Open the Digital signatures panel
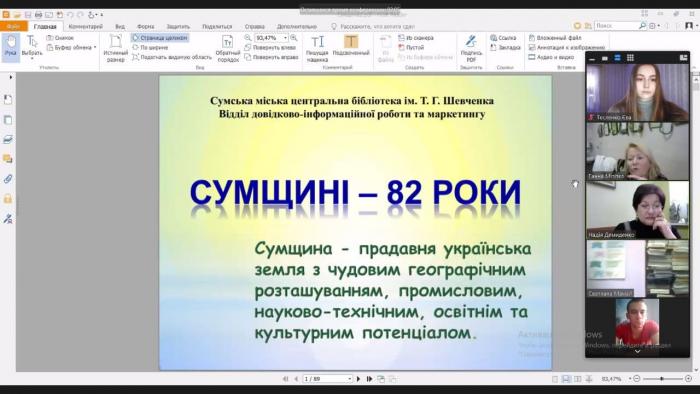Screen dimensions: 700x394 tap(8, 218)
